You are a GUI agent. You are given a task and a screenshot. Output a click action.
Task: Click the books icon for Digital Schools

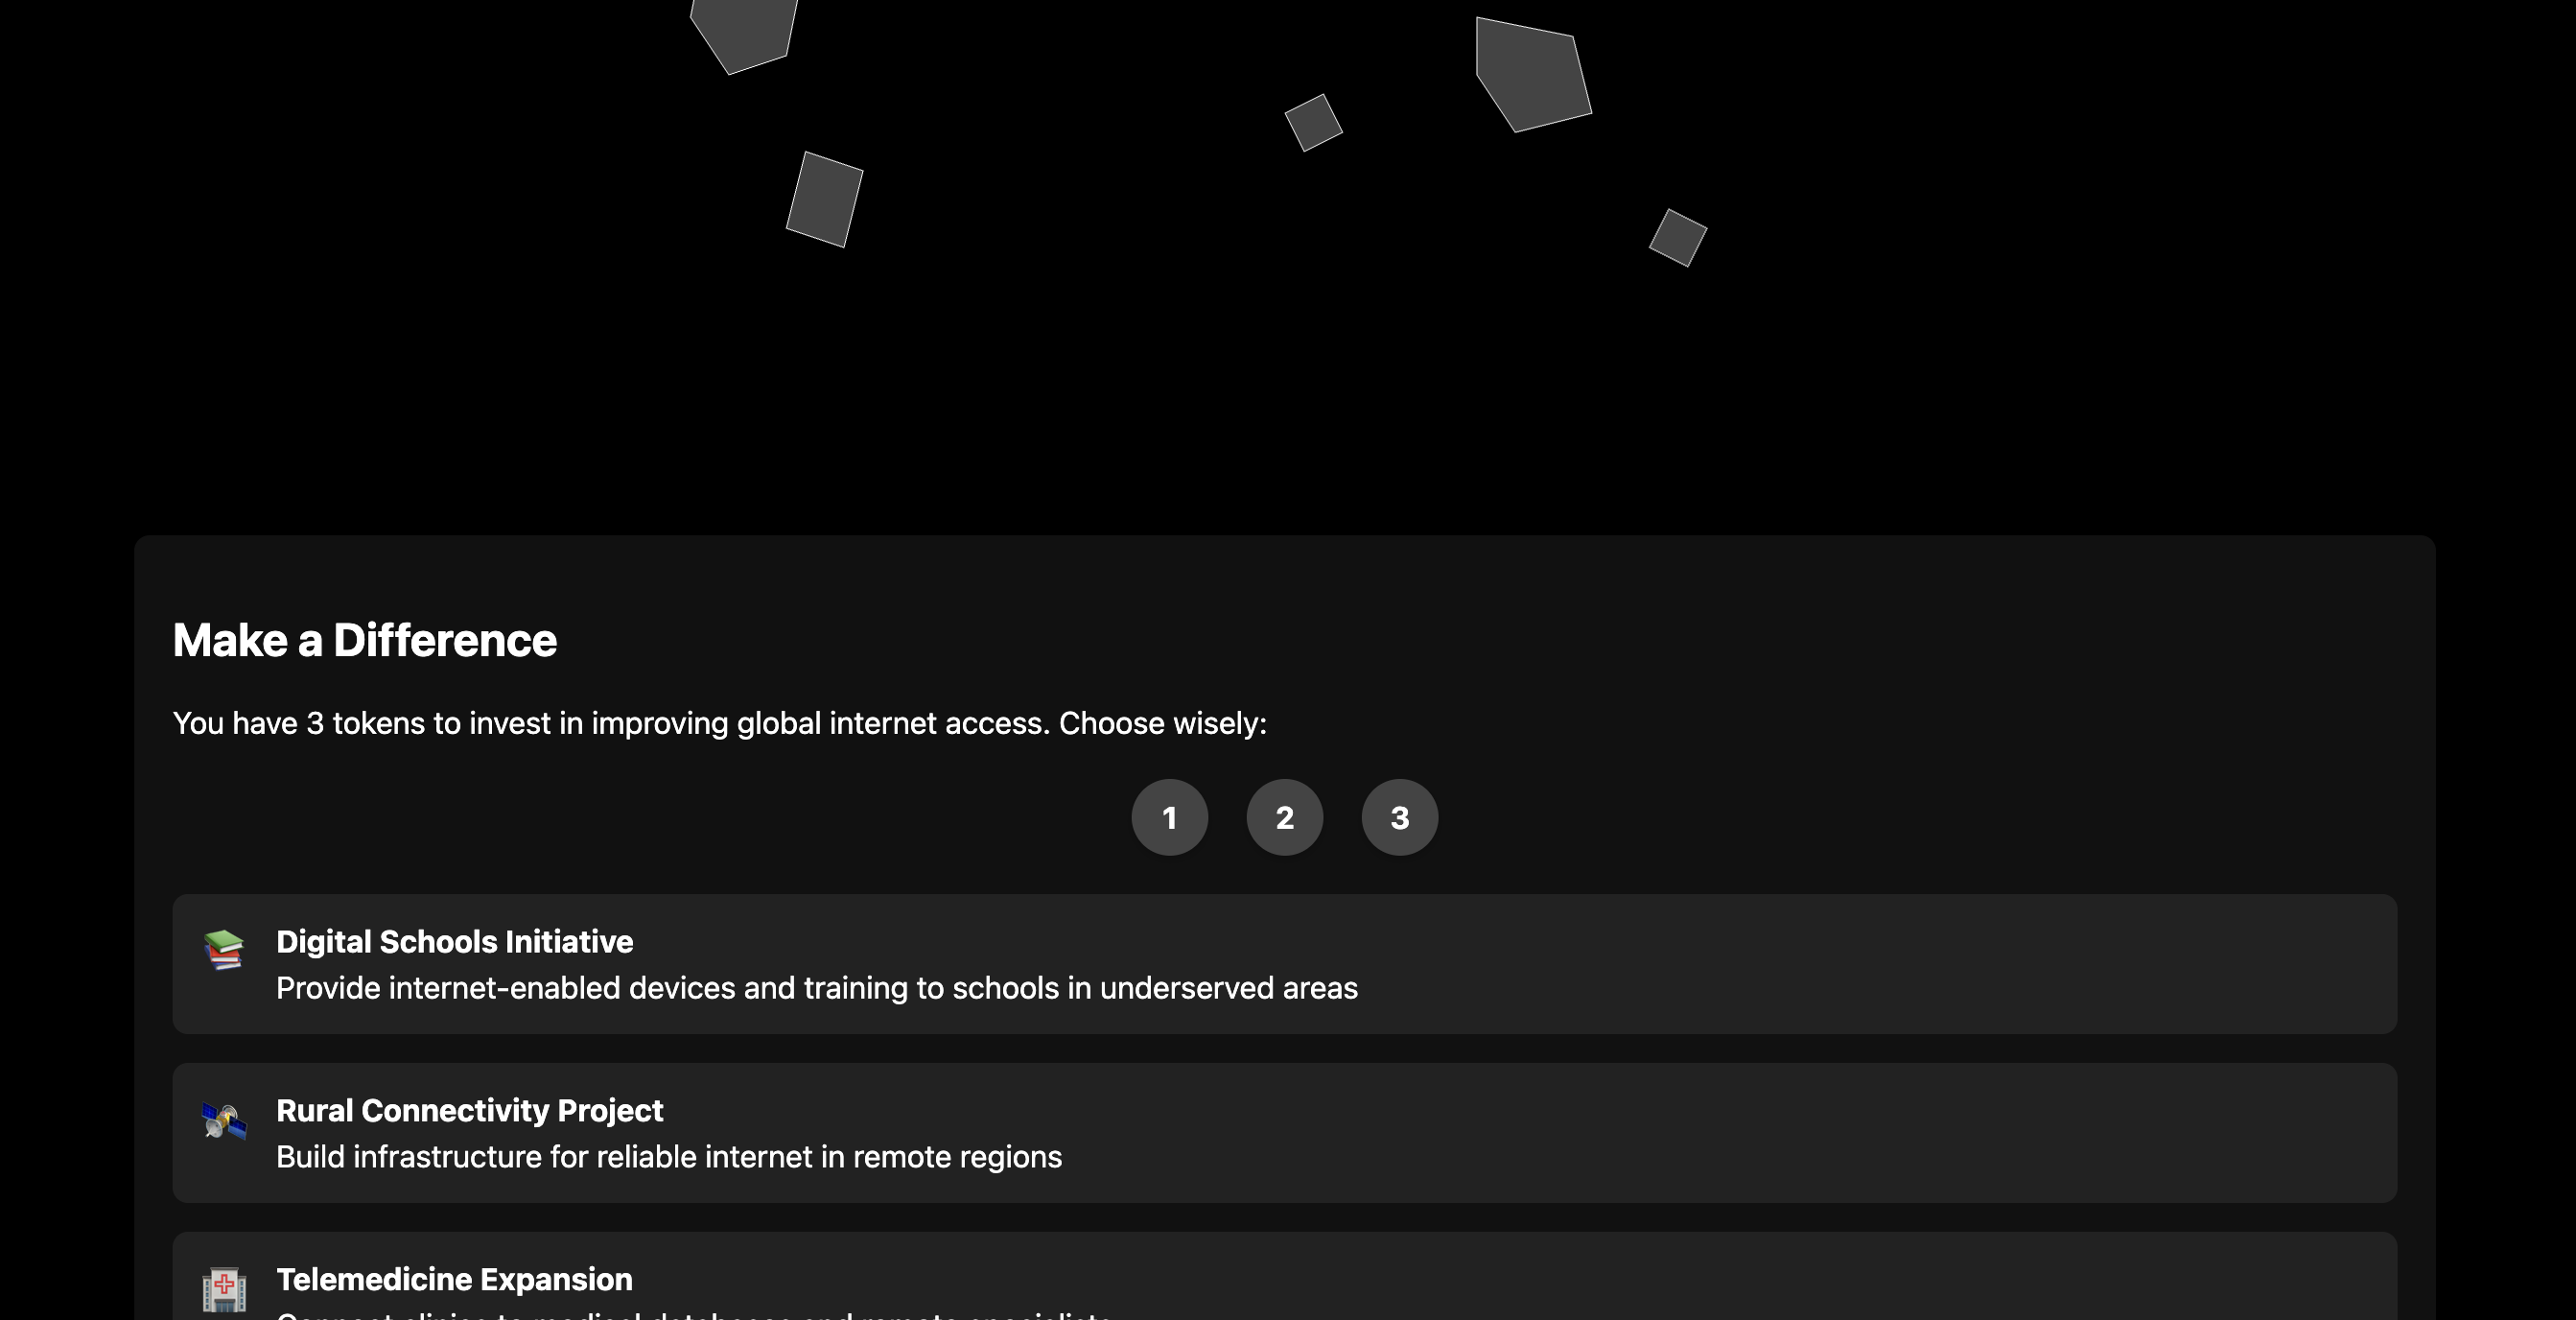(x=224, y=950)
